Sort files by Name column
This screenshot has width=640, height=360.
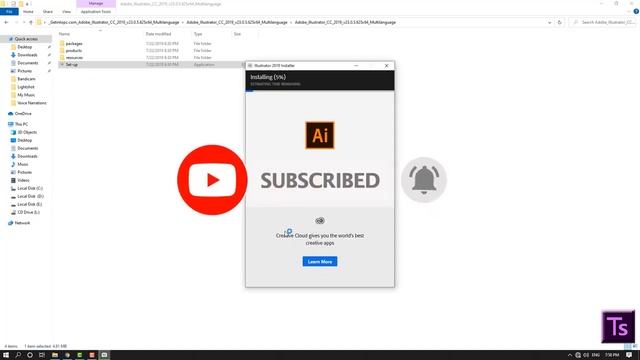click(64, 34)
